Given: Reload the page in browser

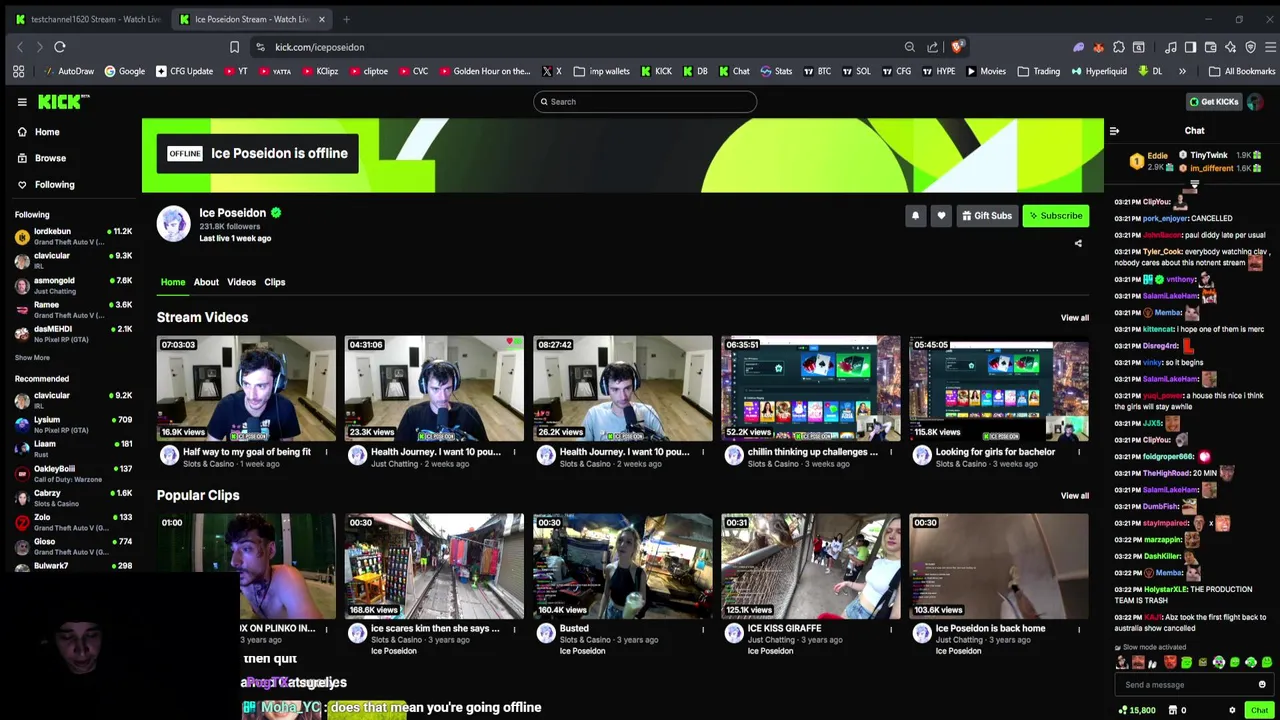Looking at the screenshot, I should [60, 47].
